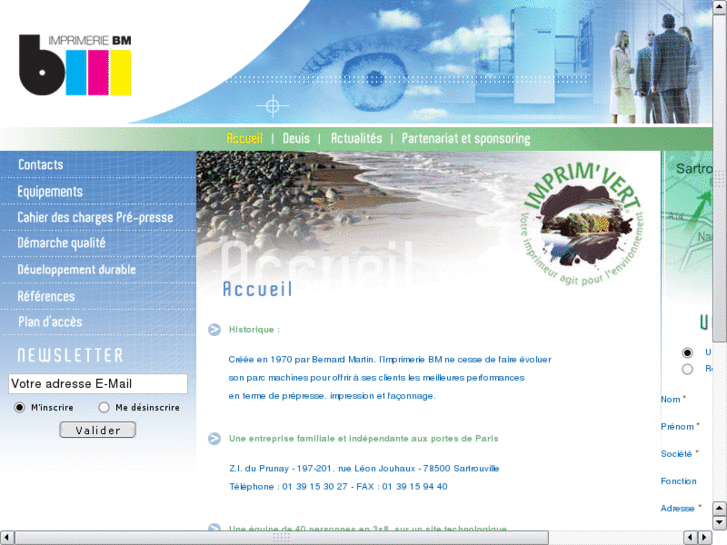Click the arrow bullet beside Une entreprise familiale
Screen dimensions: 727x545
click(214, 438)
